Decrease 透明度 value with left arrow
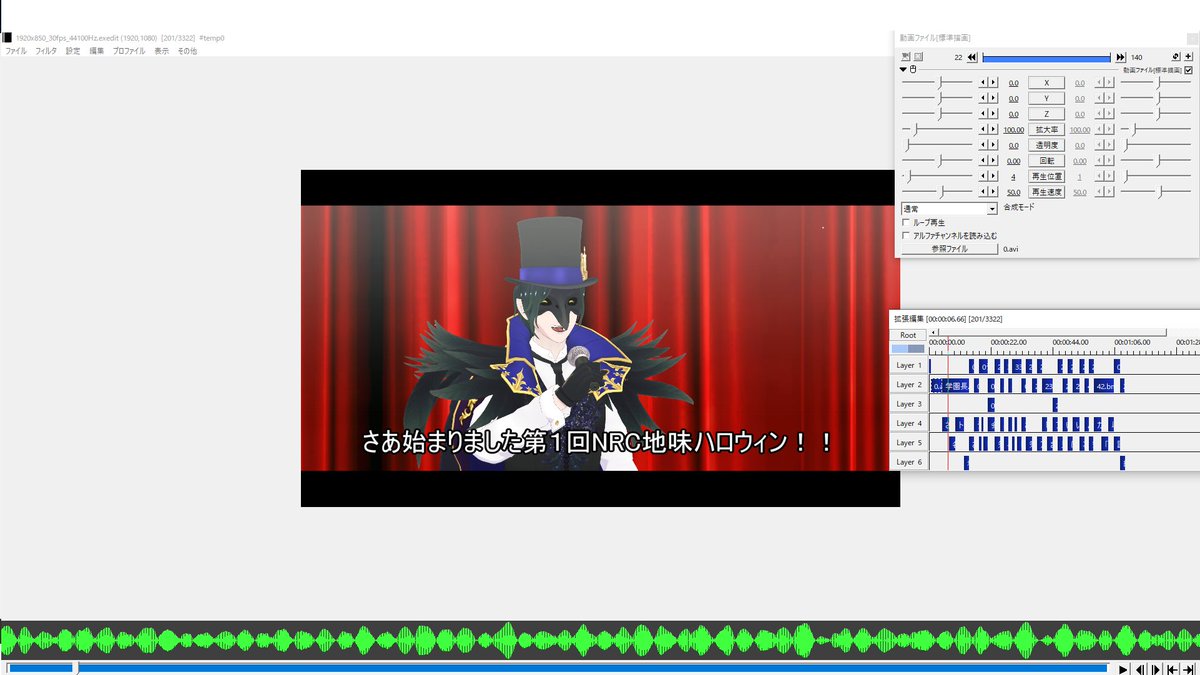 coord(983,145)
